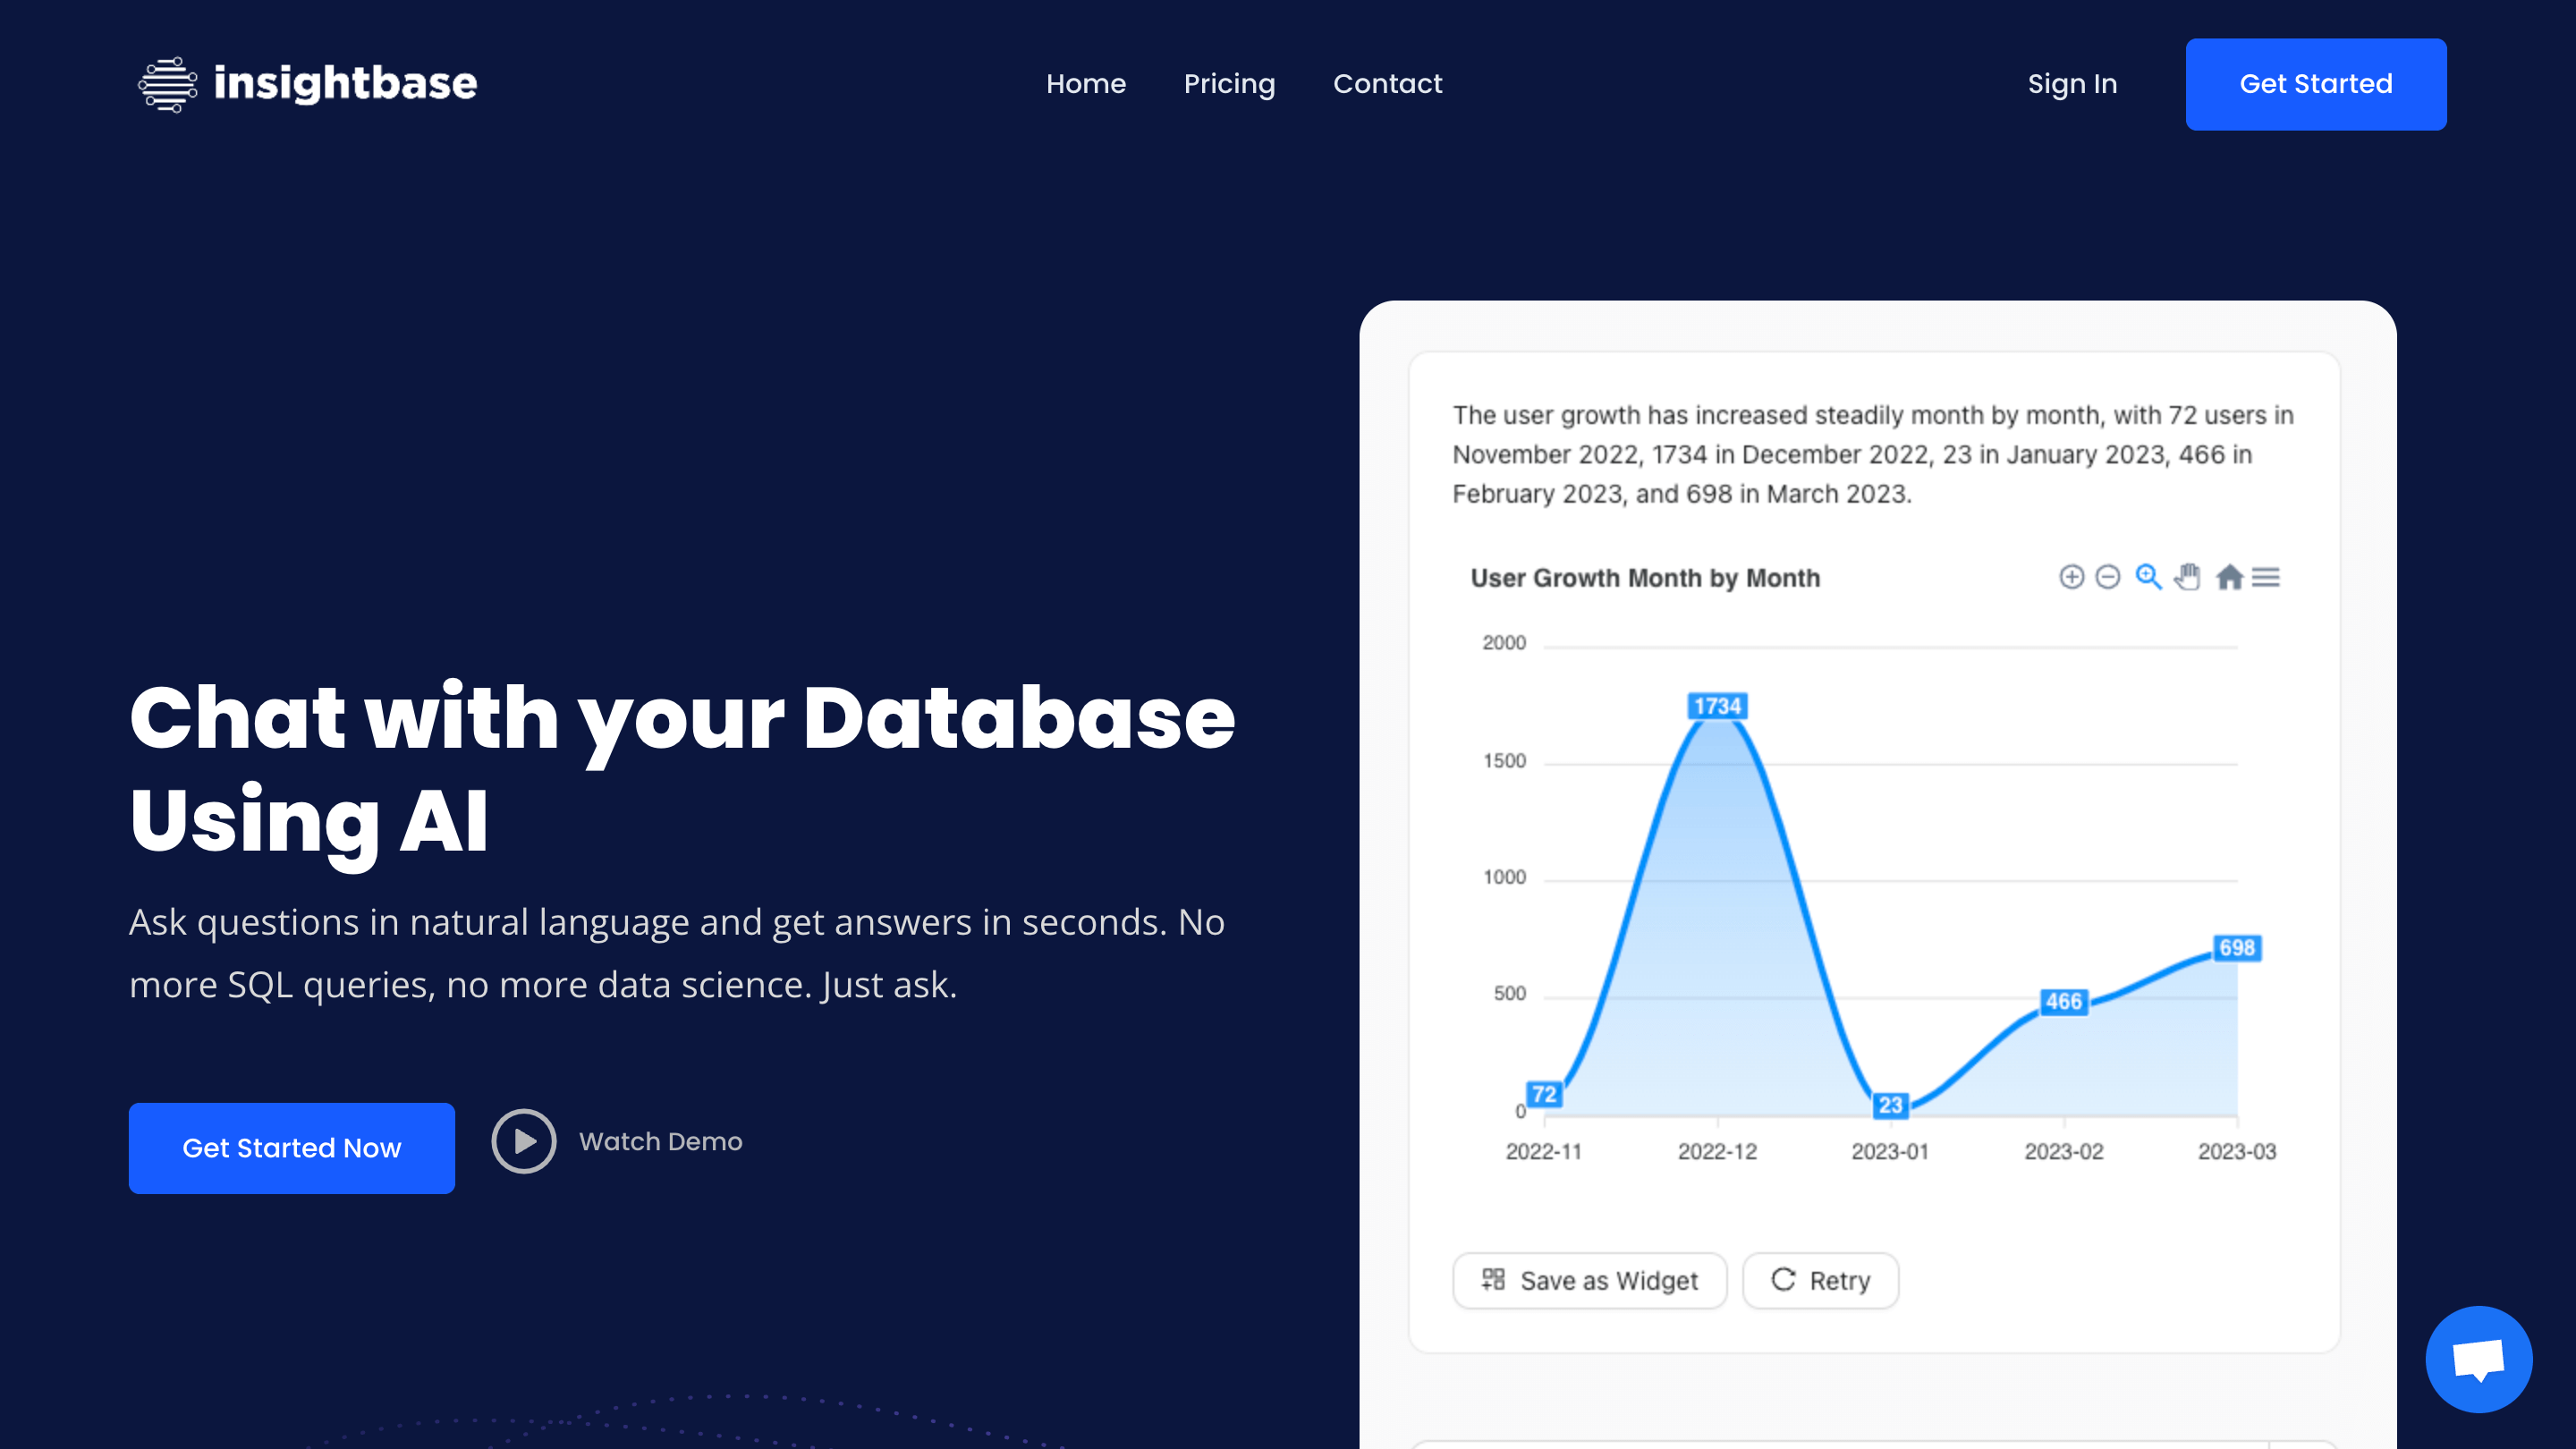Viewport: 2576px width, 1449px height.
Task: Navigate to the Contact page
Action: 1387,84
